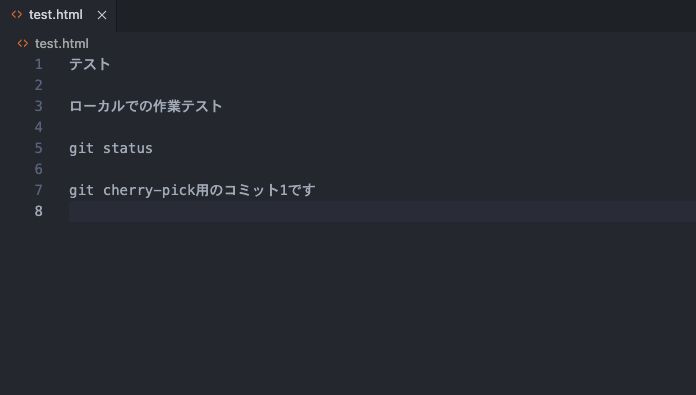Click line number 8 in the gutter

coord(39,211)
